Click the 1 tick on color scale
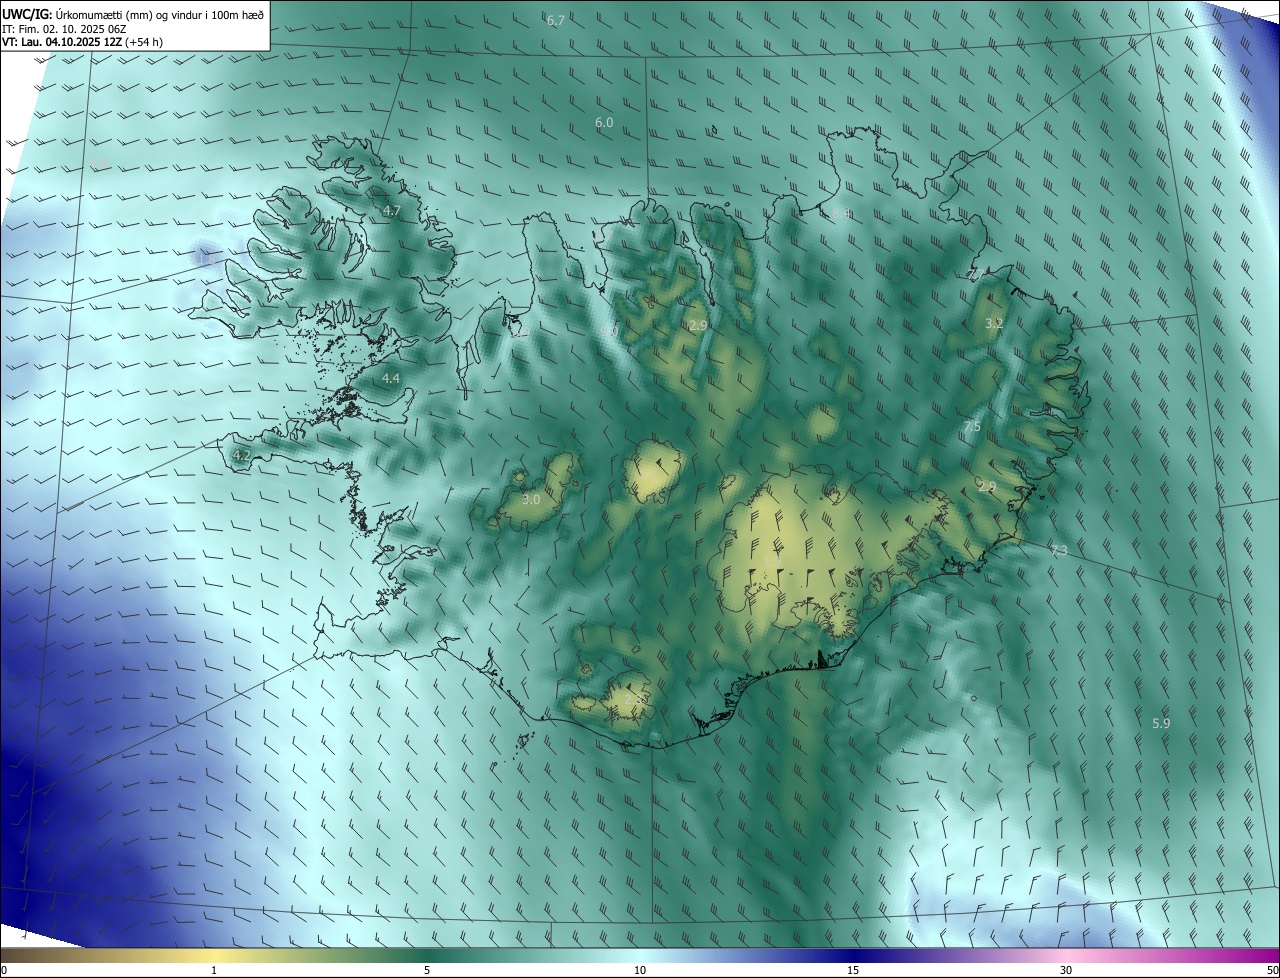Viewport: 1280px width, 978px height. tap(214, 970)
